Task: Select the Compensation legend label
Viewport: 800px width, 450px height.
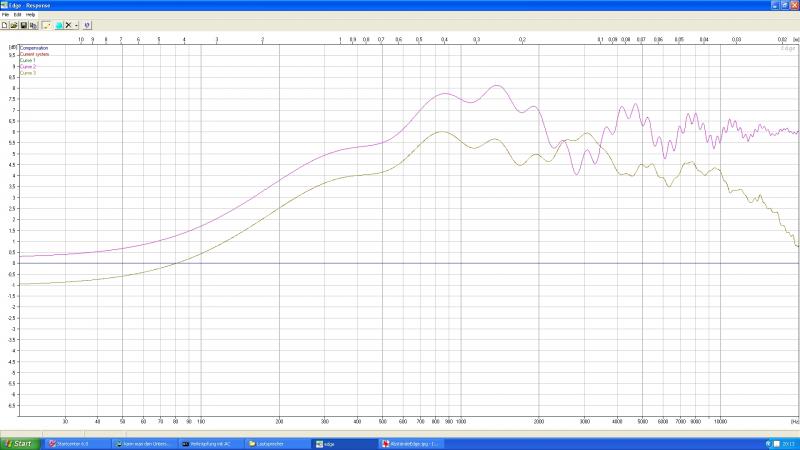Action: (34, 48)
